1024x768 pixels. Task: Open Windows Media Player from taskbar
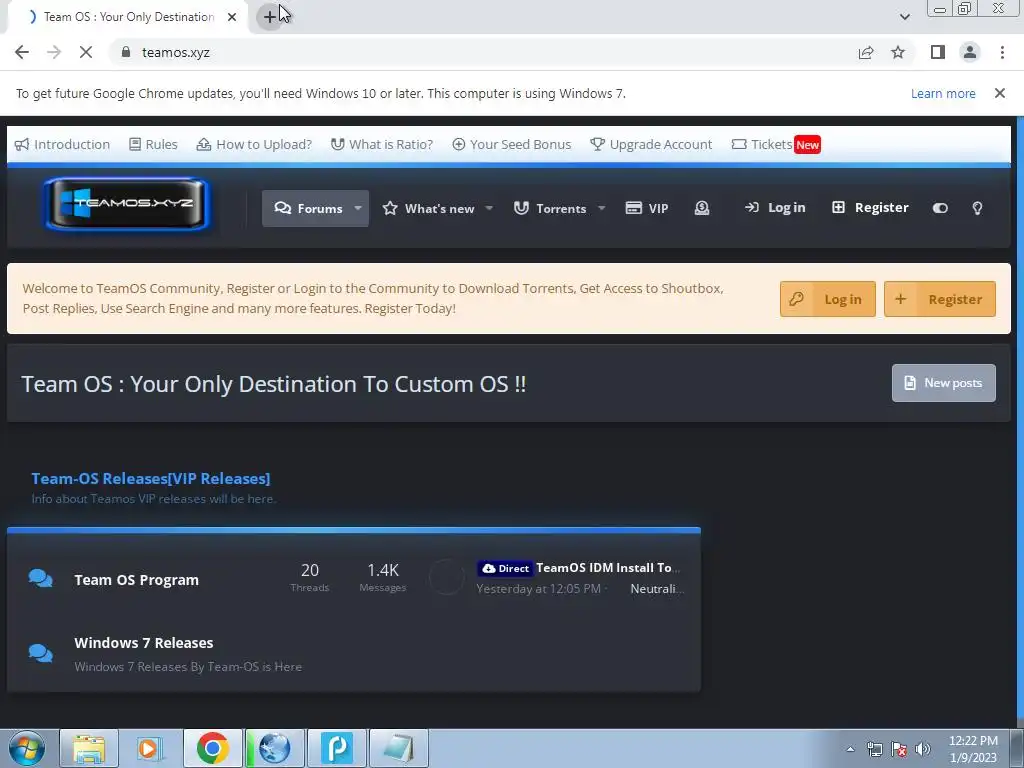click(x=150, y=748)
